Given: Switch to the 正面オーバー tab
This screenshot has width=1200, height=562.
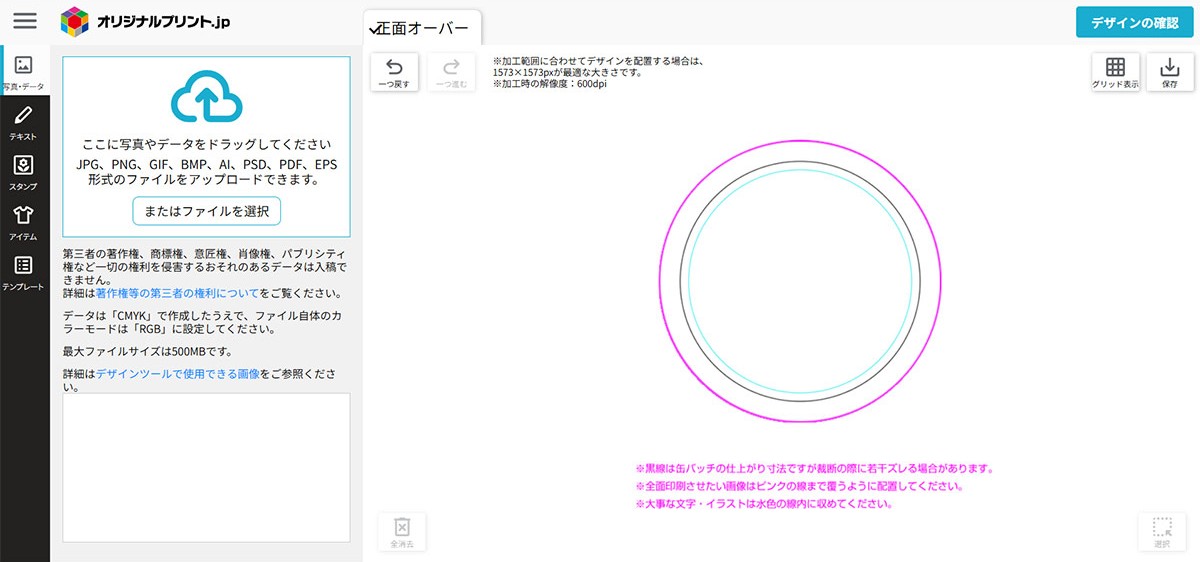Looking at the screenshot, I should pos(423,28).
